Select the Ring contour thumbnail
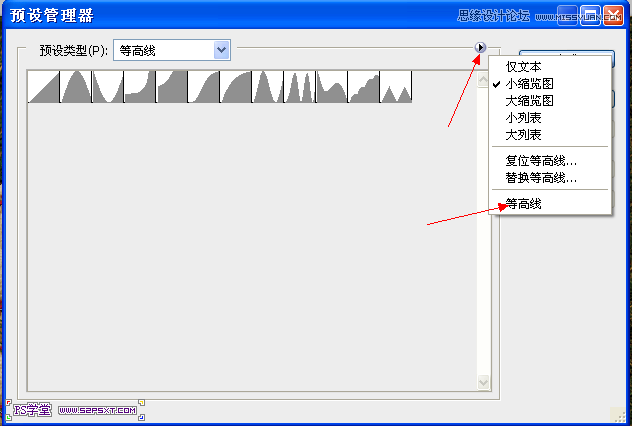This screenshot has width=632, height=426. (268, 87)
